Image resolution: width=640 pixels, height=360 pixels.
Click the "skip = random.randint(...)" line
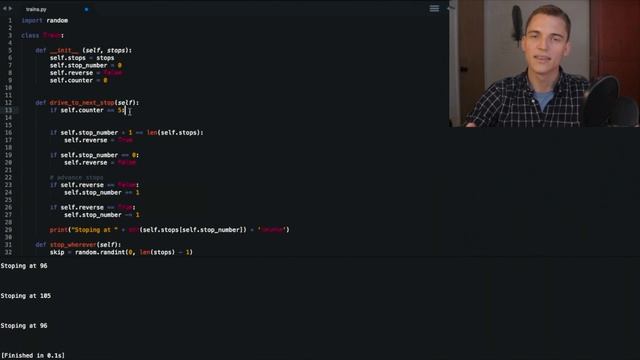[121, 252]
